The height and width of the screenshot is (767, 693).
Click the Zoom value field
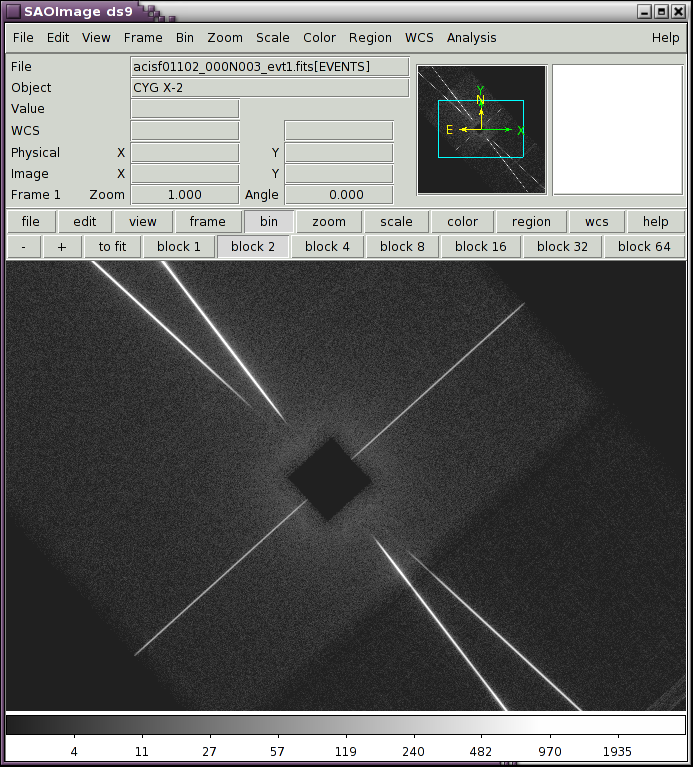[185, 195]
